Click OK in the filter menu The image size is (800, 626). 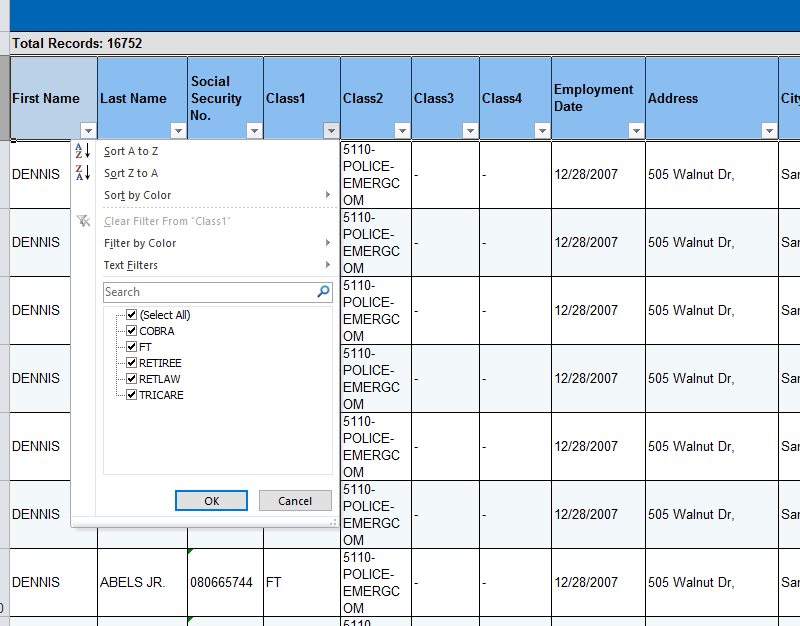coord(211,501)
